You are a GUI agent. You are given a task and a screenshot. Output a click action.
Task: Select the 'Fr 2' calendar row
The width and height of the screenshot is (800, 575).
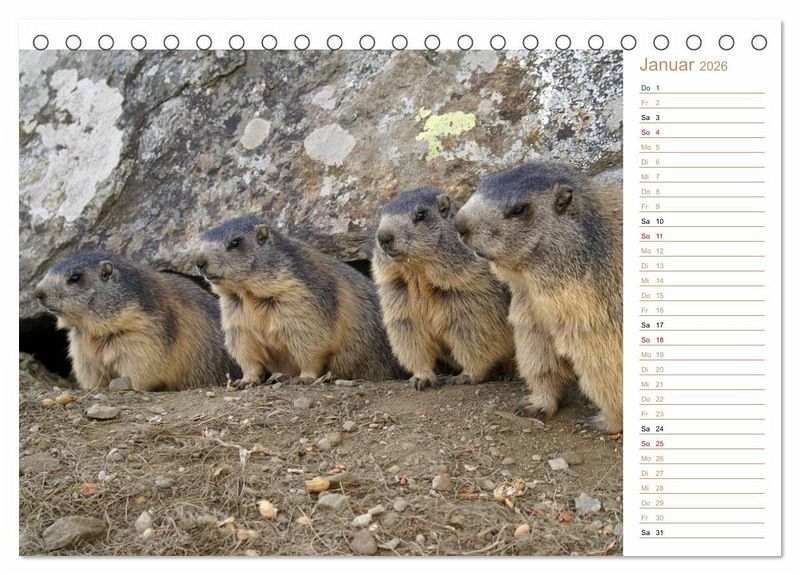[702, 103]
